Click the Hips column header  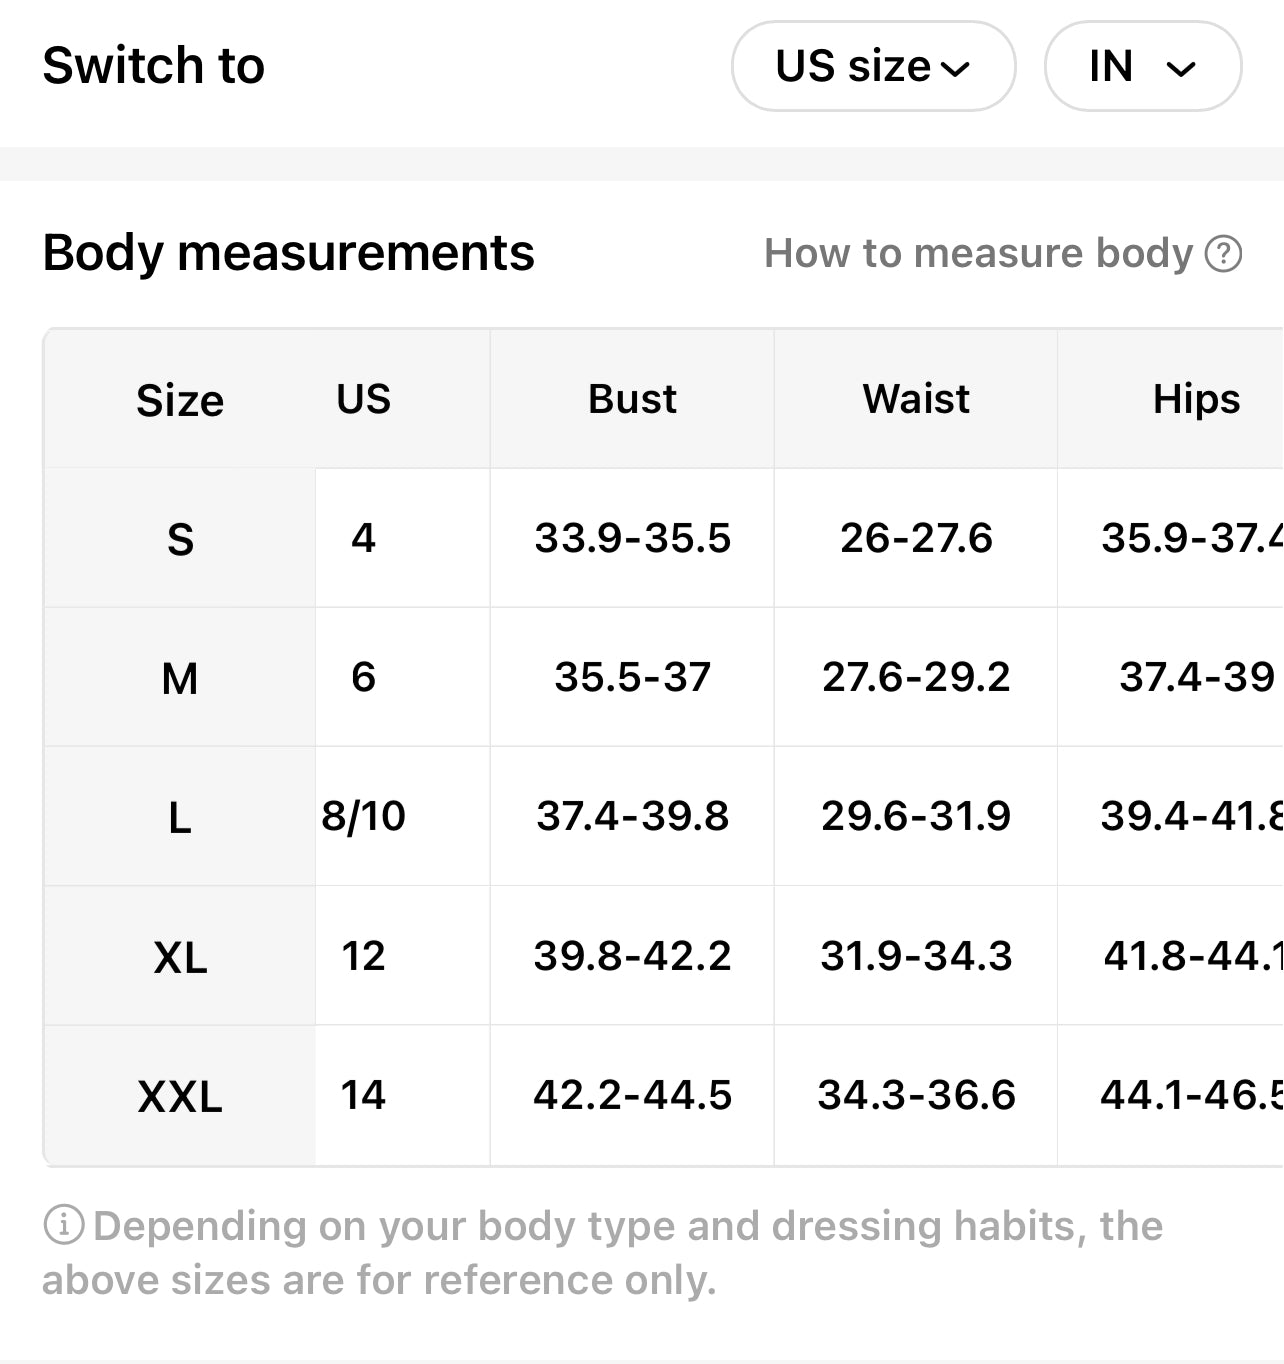(1196, 399)
